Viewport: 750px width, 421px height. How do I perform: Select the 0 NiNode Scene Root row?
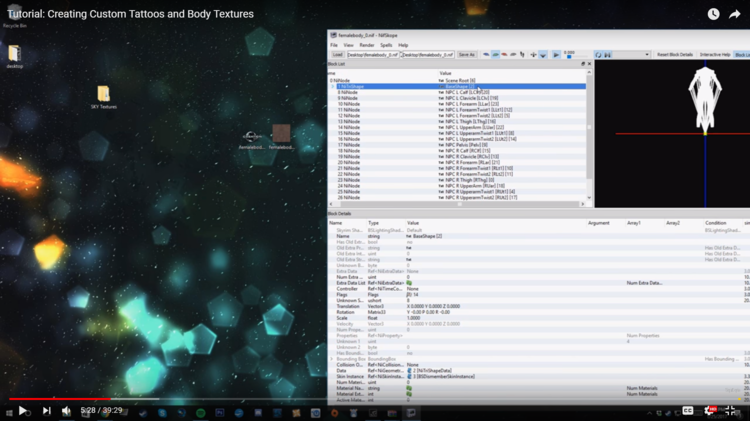pyautogui.click(x=457, y=80)
